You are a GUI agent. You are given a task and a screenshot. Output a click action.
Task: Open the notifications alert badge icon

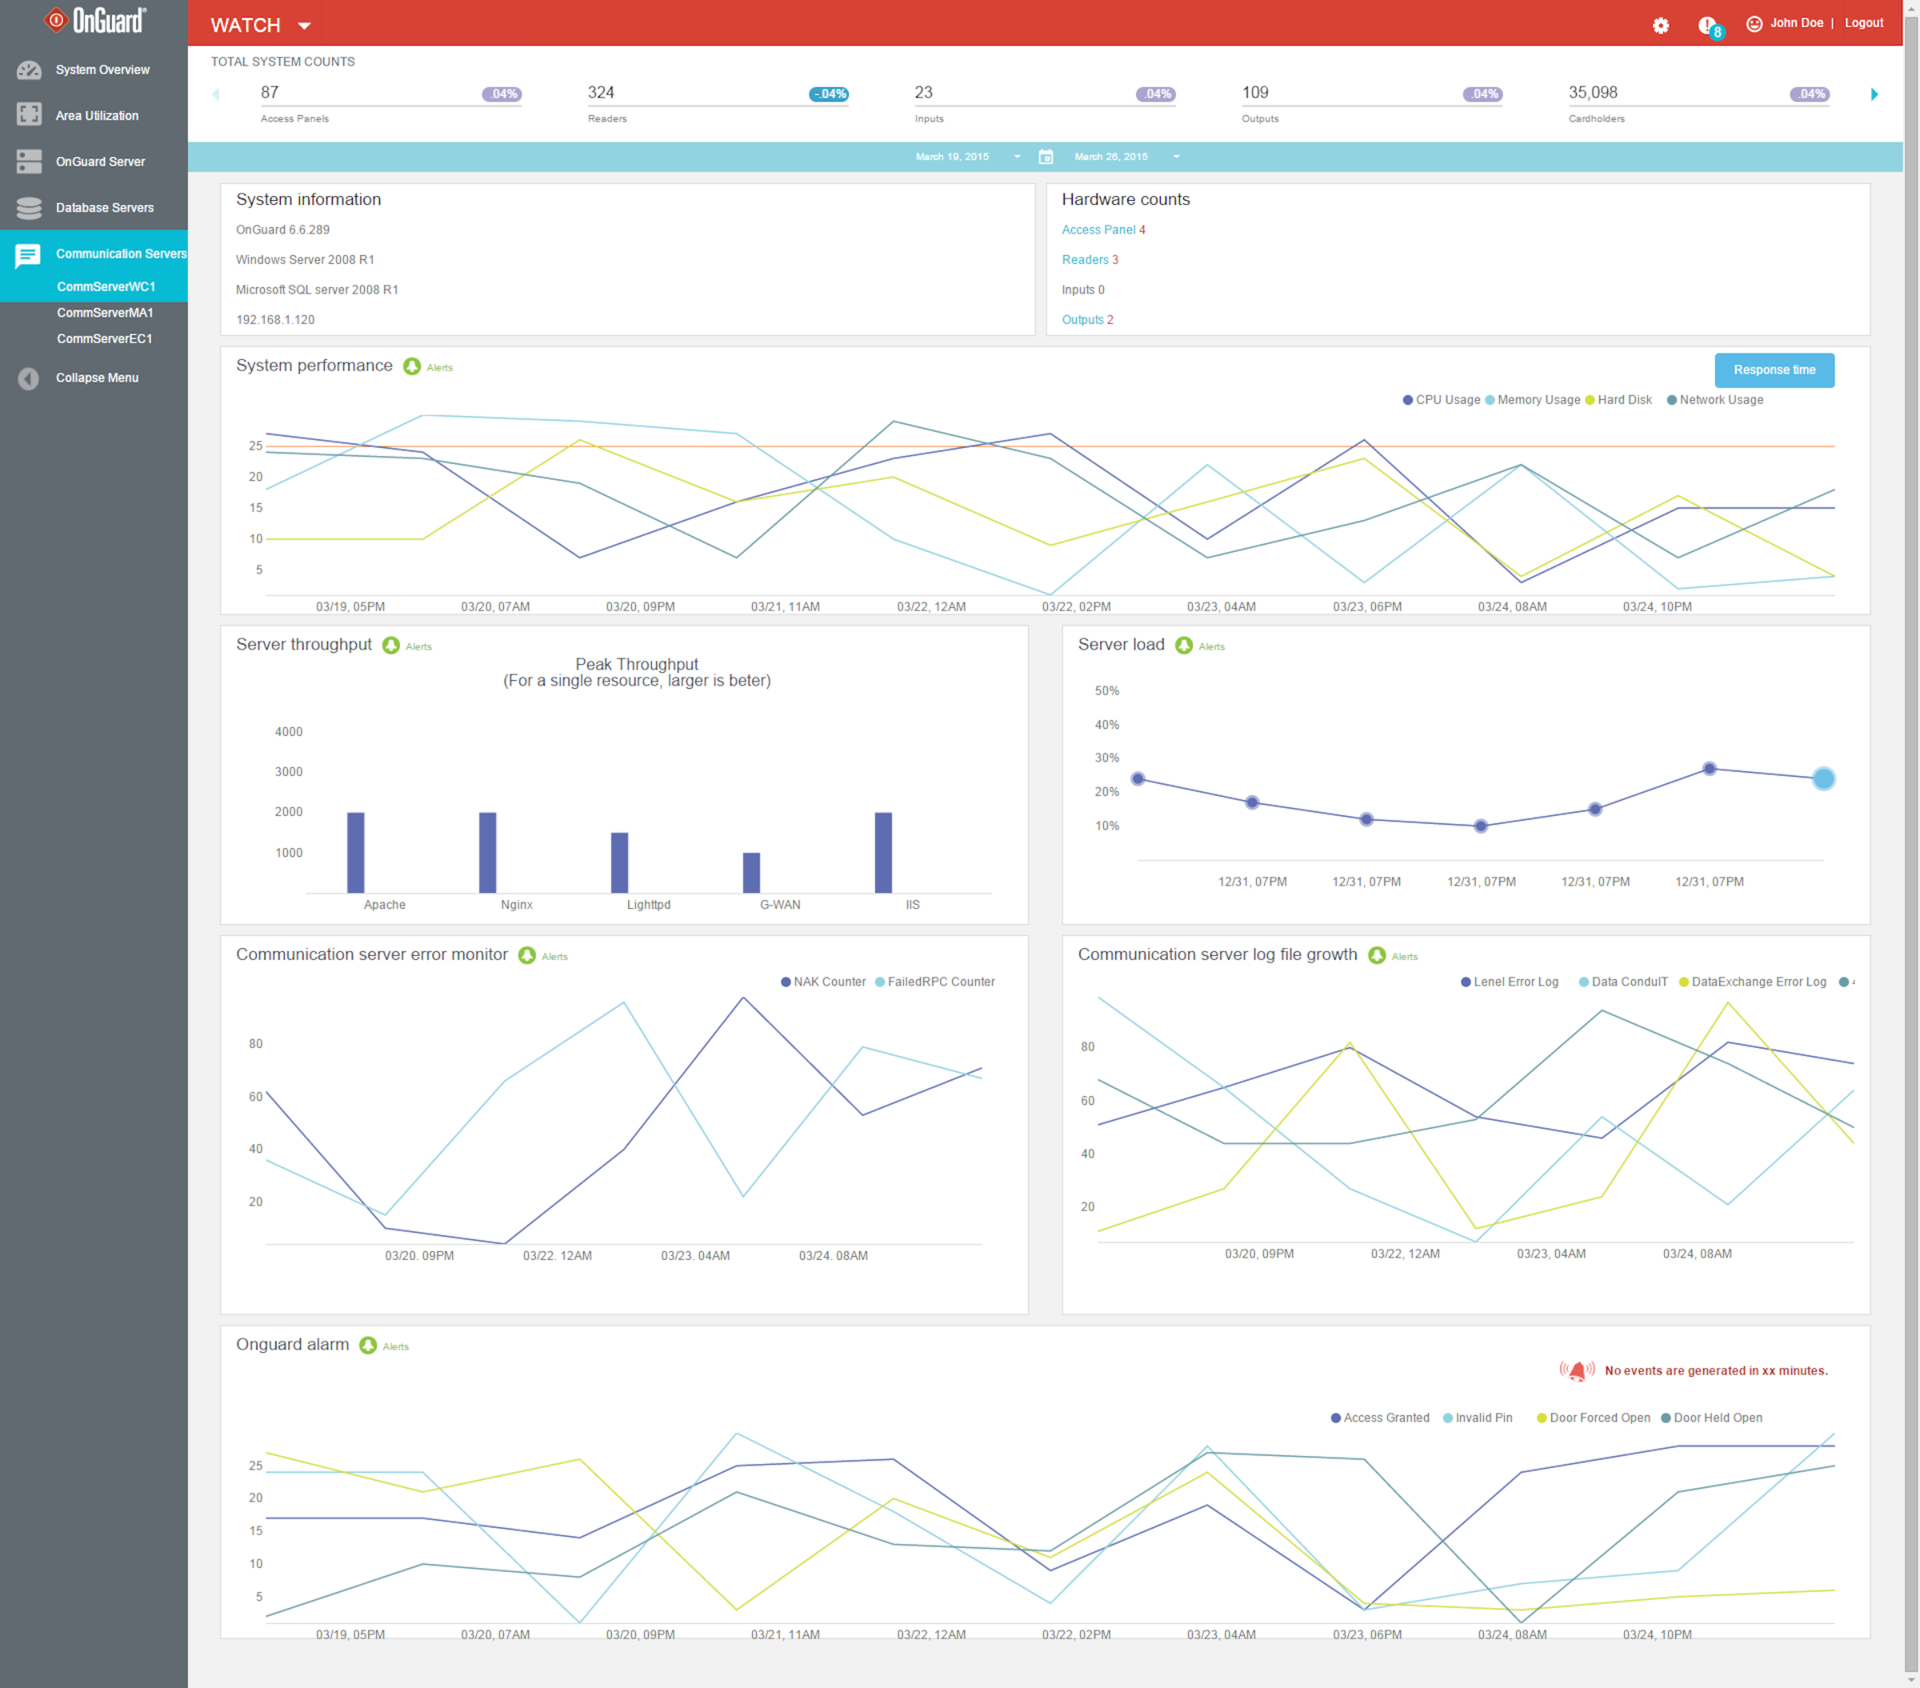[1709, 26]
